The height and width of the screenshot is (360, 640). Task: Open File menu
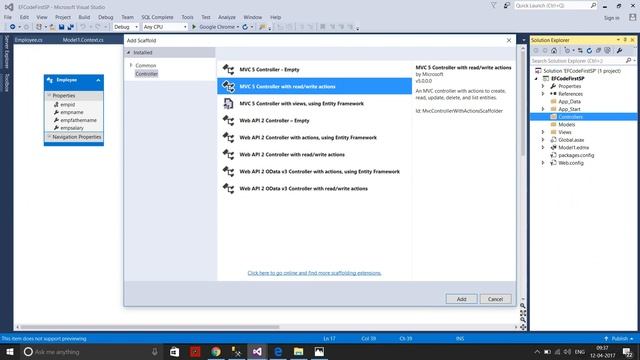tap(8, 17)
